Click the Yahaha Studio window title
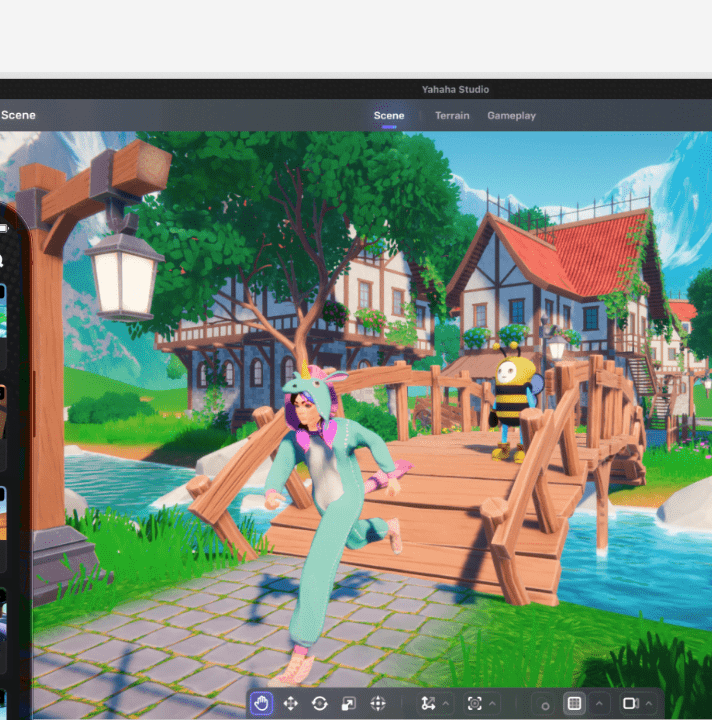712x720 pixels. pos(455,90)
